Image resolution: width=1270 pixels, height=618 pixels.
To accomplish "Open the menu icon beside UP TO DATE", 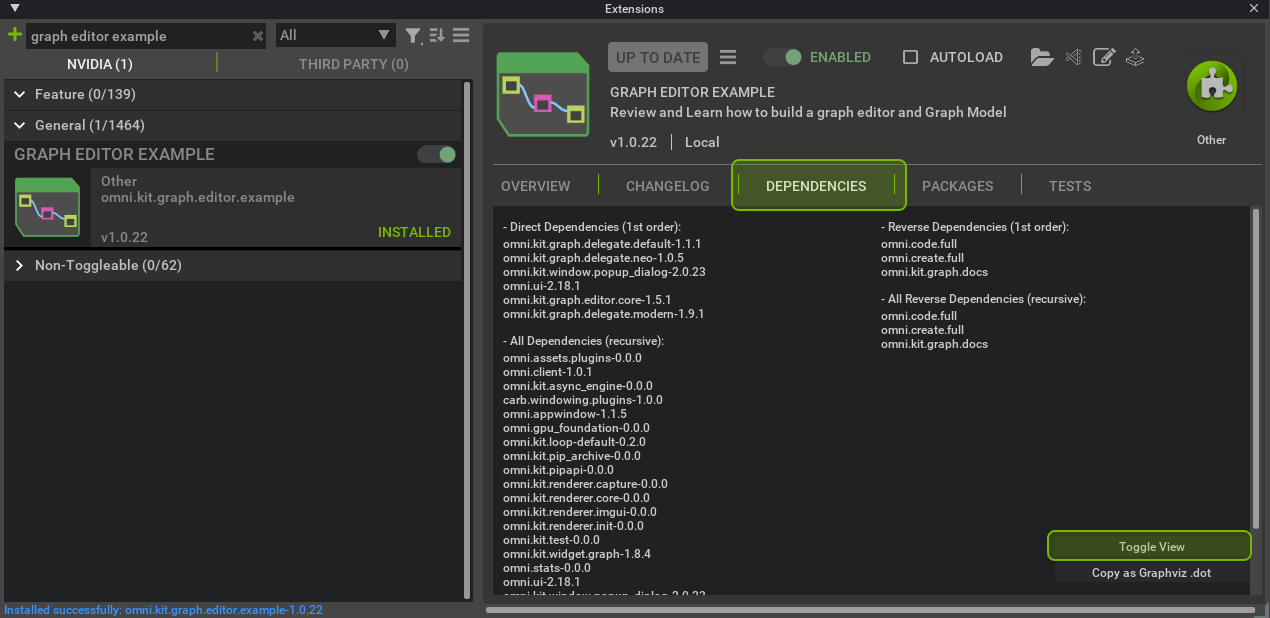I will (728, 57).
